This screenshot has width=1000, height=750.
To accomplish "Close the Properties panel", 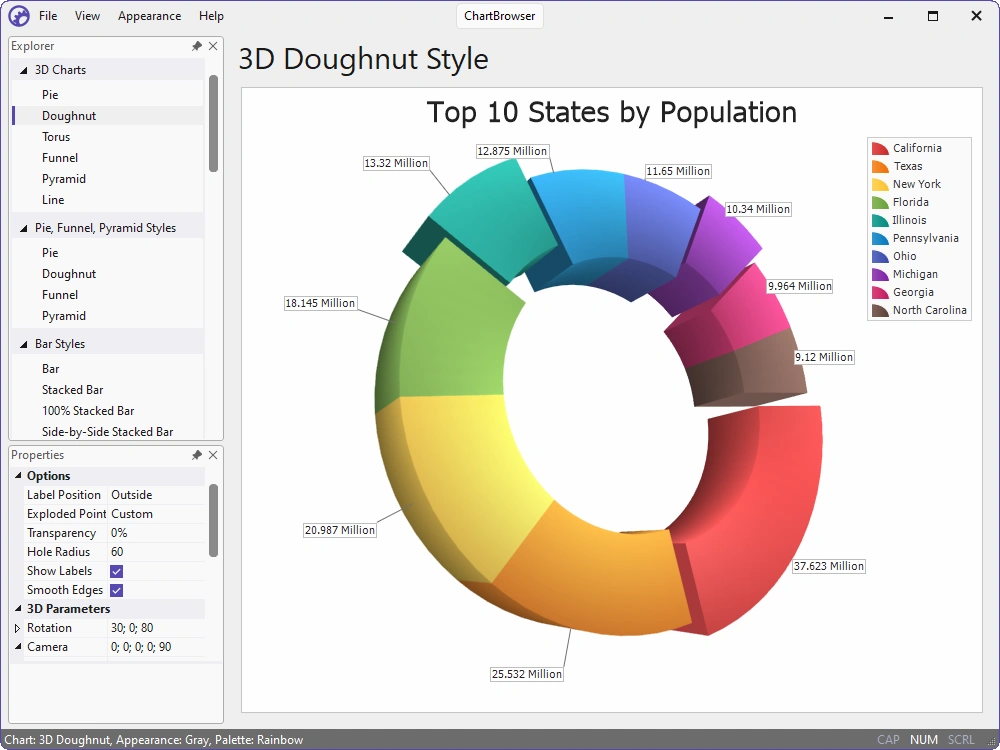I will [x=213, y=455].
